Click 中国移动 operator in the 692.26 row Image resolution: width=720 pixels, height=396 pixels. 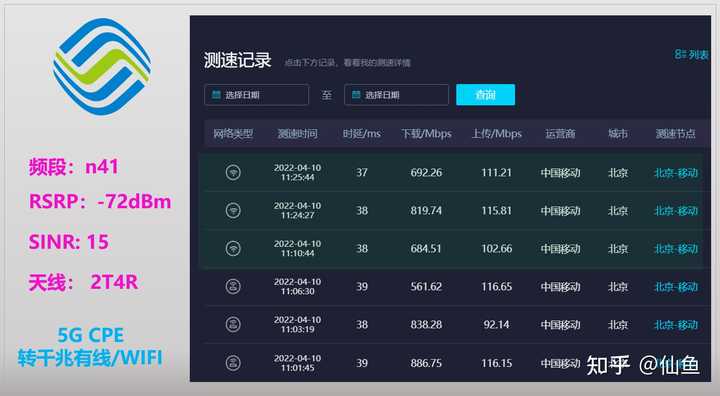click(560, 173)
